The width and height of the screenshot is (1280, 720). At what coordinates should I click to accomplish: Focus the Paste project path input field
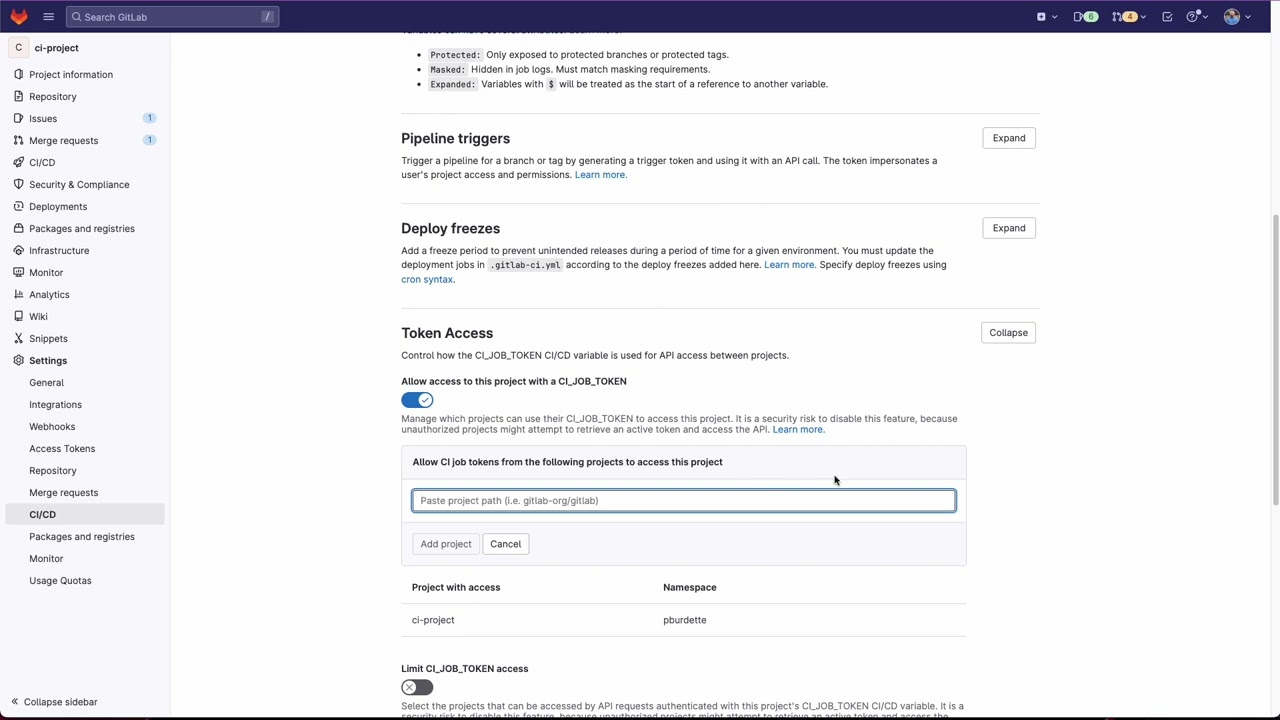coord(684,500)
